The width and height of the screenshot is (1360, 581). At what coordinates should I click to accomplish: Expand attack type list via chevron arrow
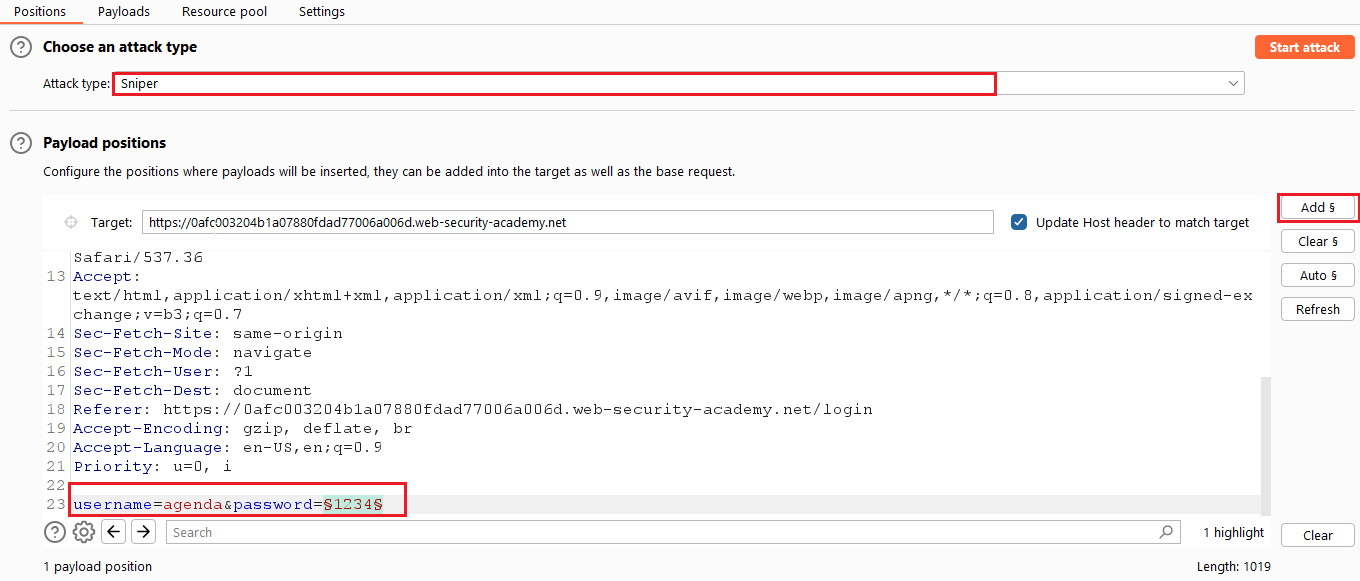(x=1233, y=84)
